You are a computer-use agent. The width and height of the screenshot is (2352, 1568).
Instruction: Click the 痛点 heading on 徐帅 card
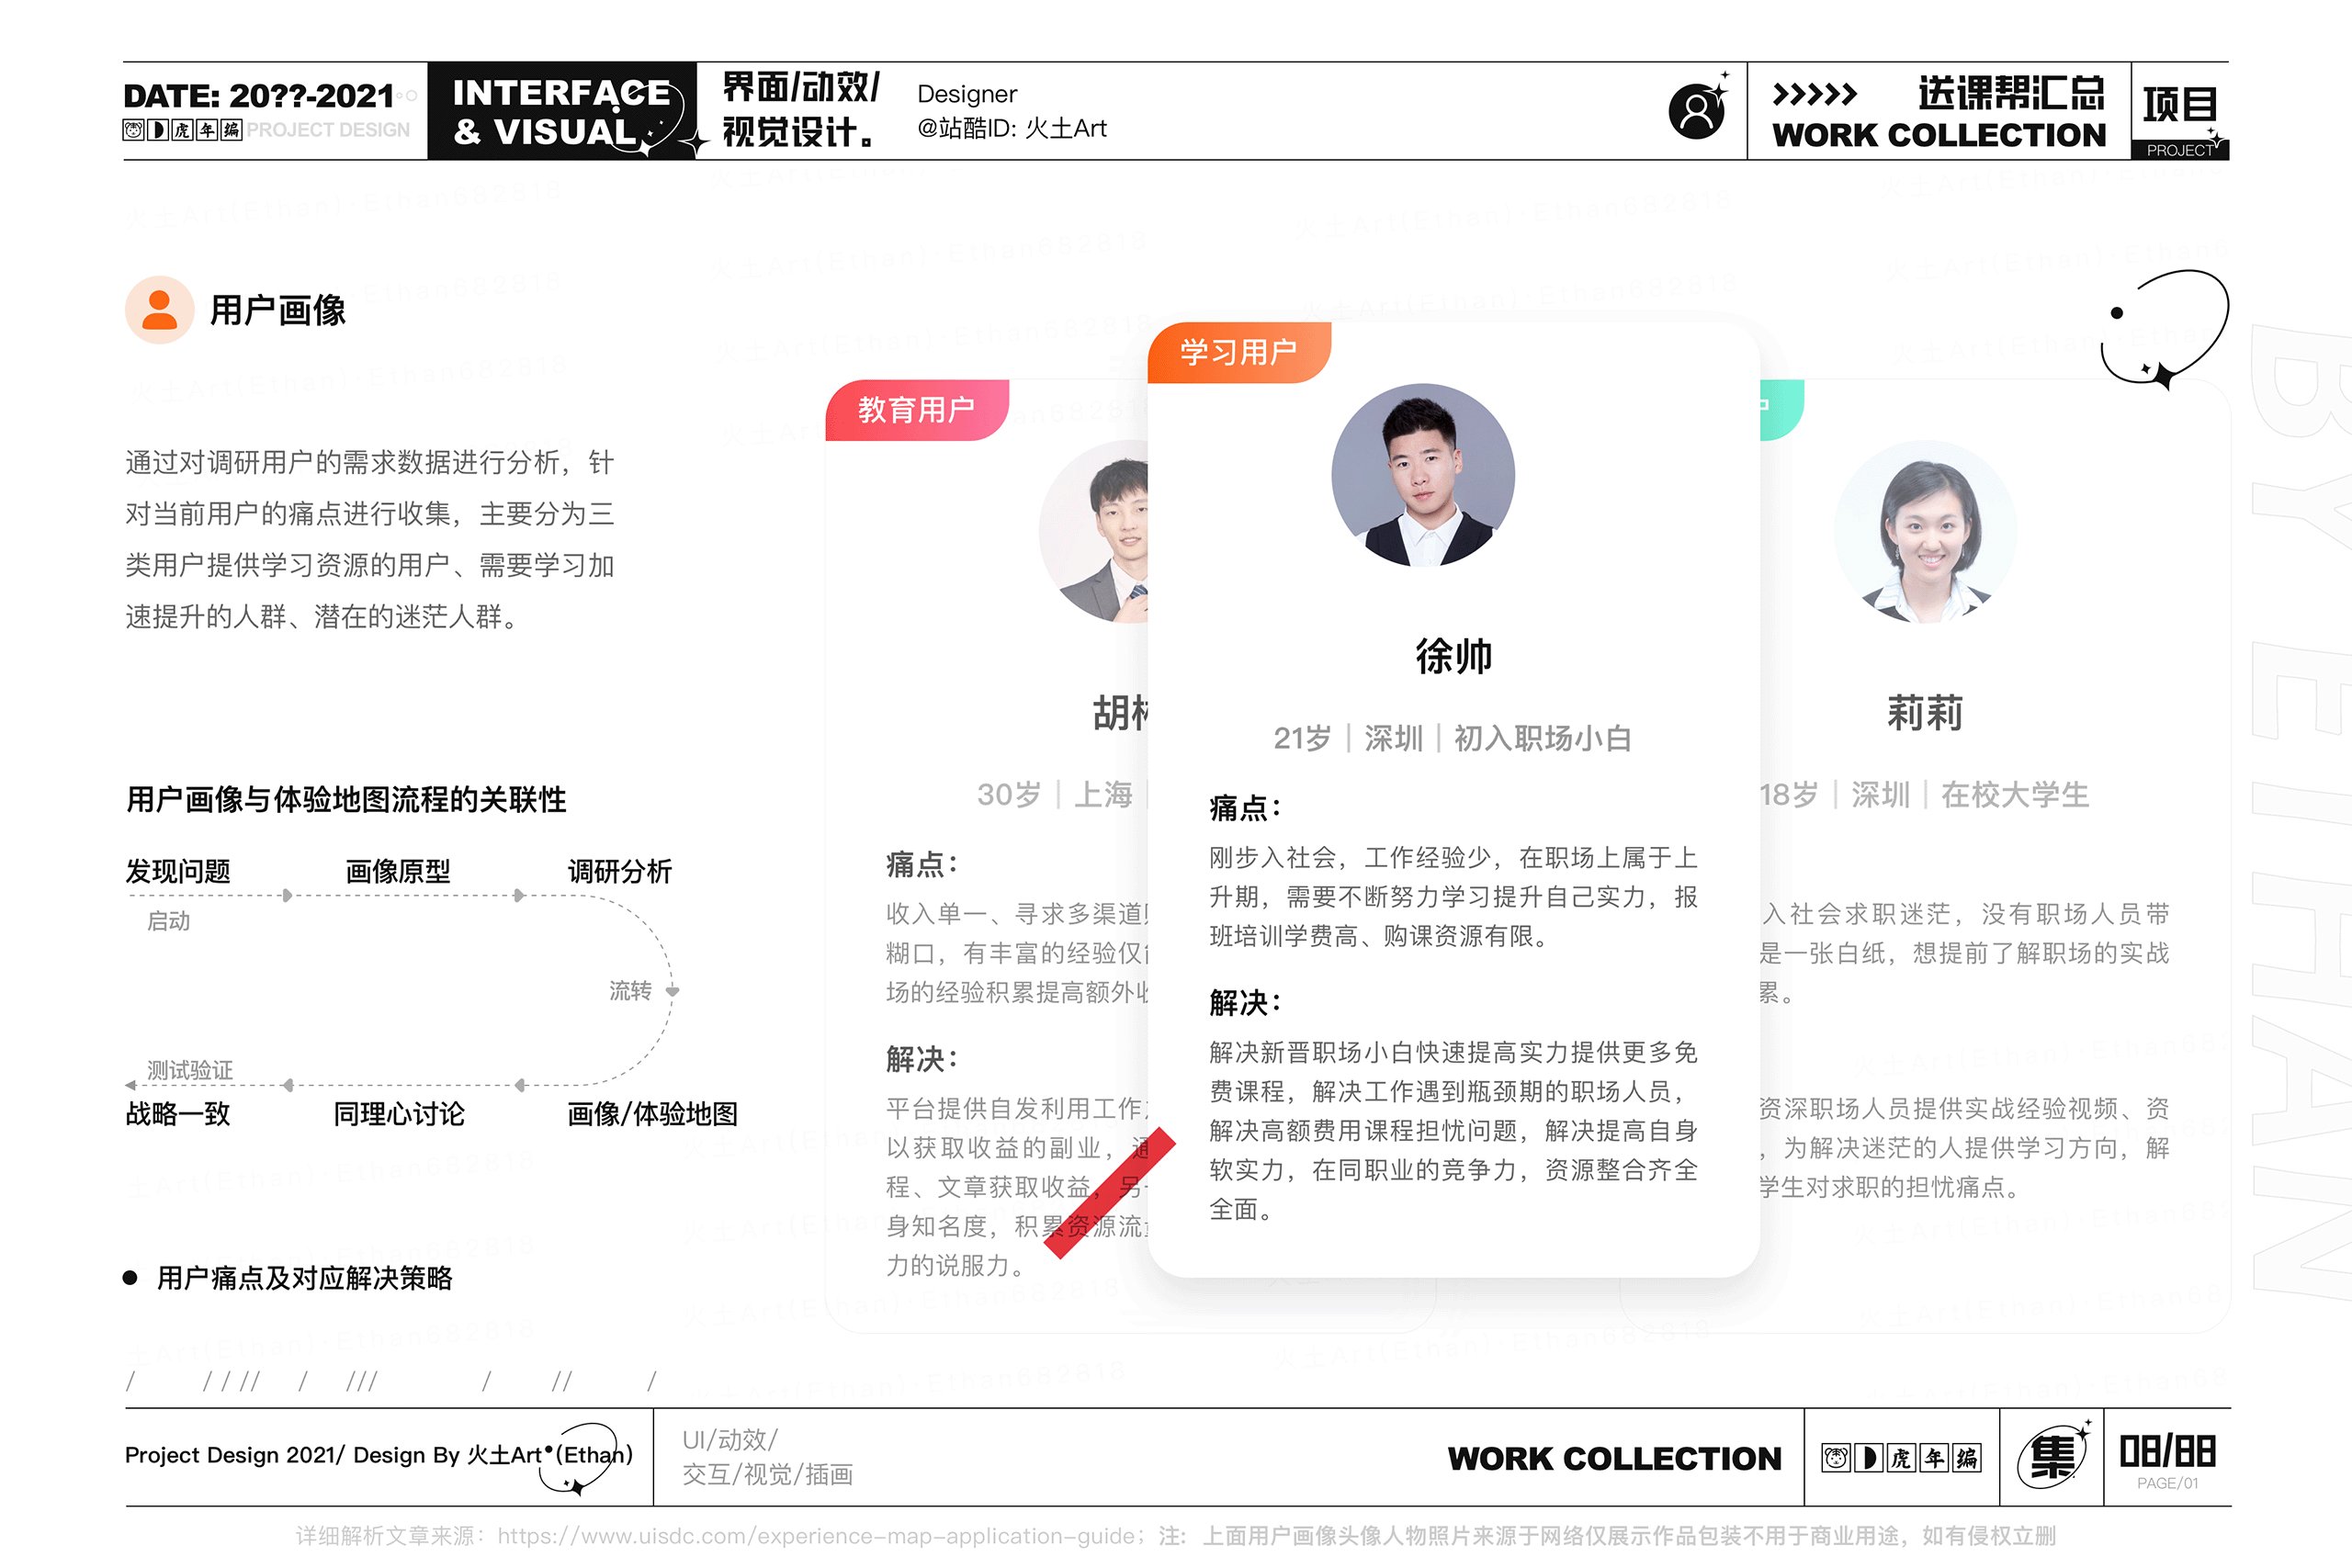pyautogui.click(x=1245, y=807)
